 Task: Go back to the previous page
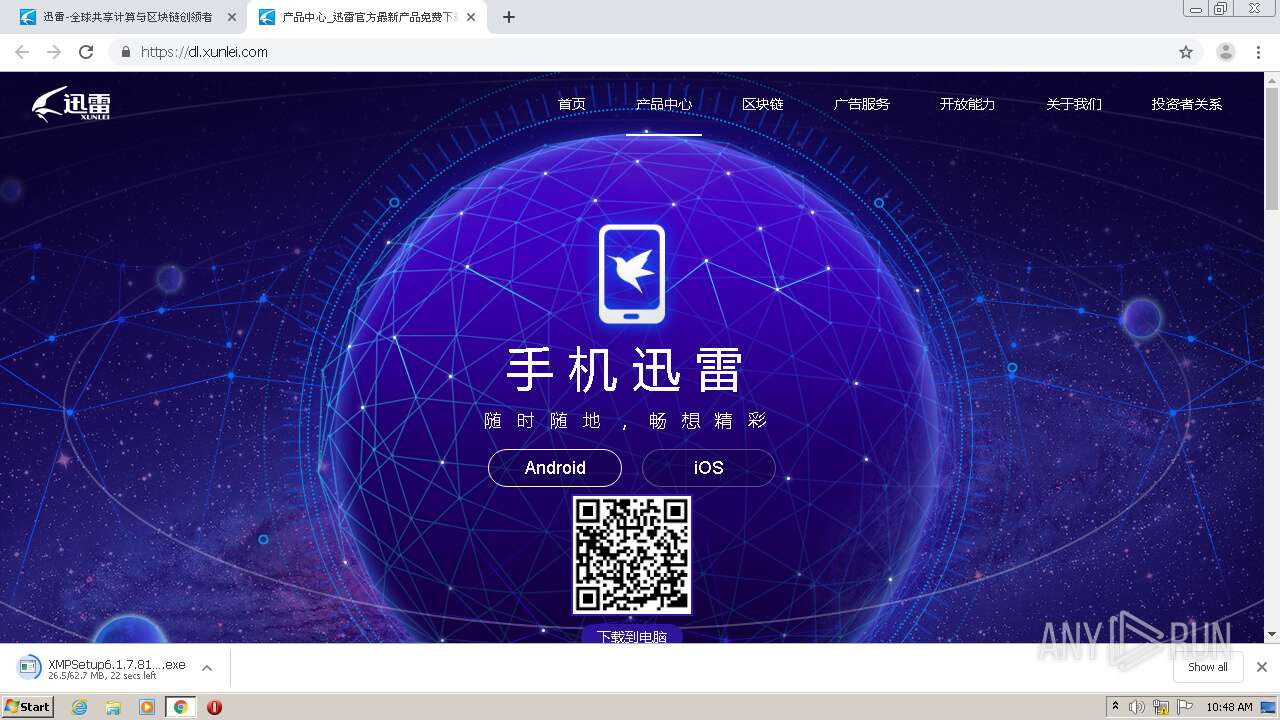click(22, 52)
